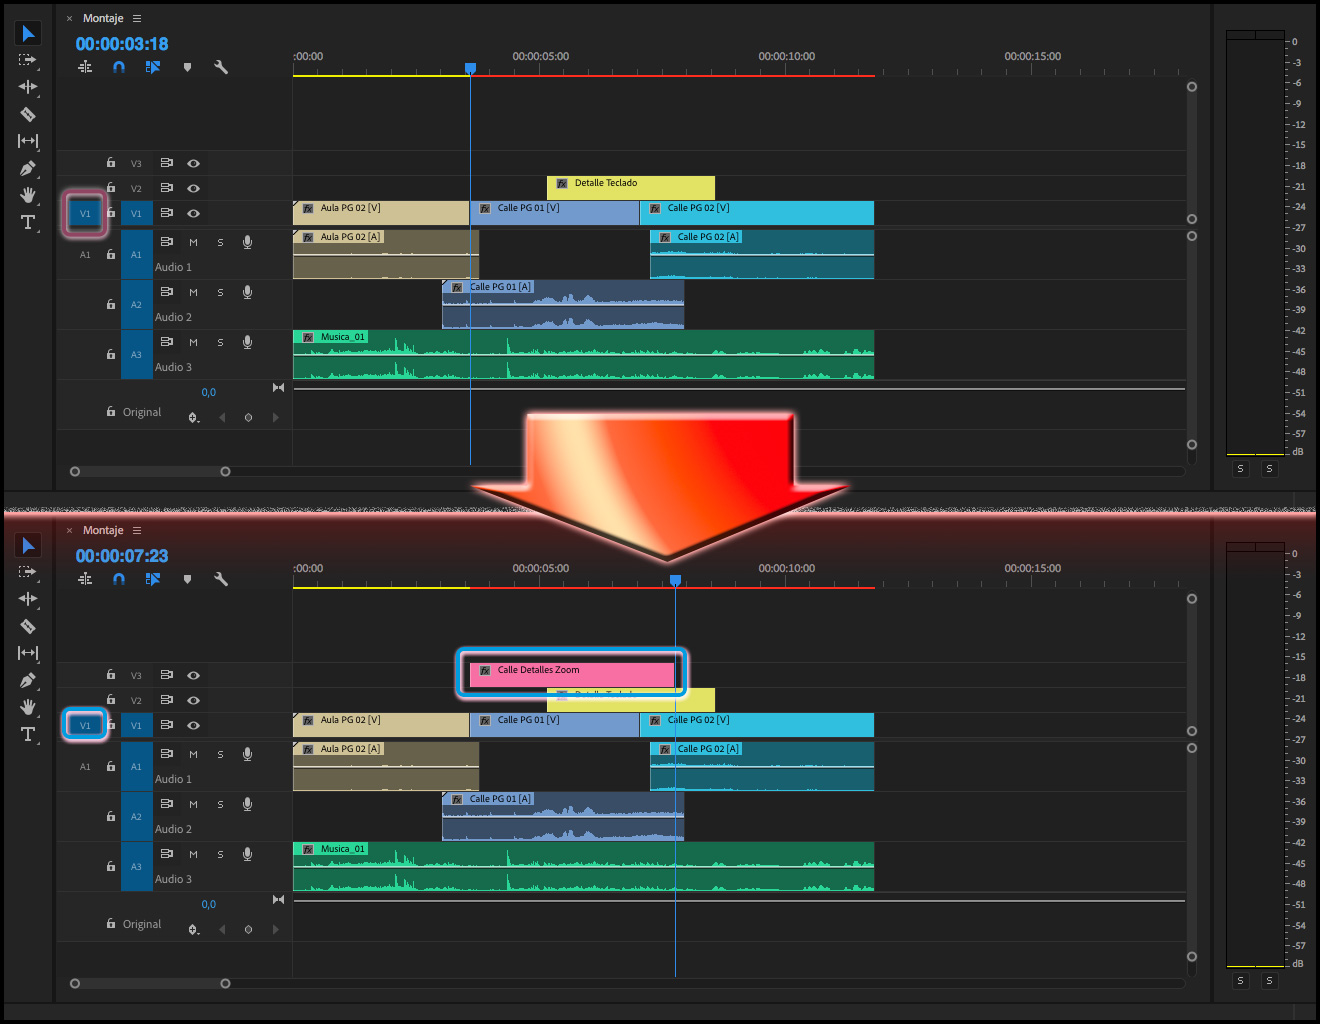Select the Pen tool in the bottom panel
Screen dimensions: 1320x1024
pyautogui.click(x=28, y=680)
